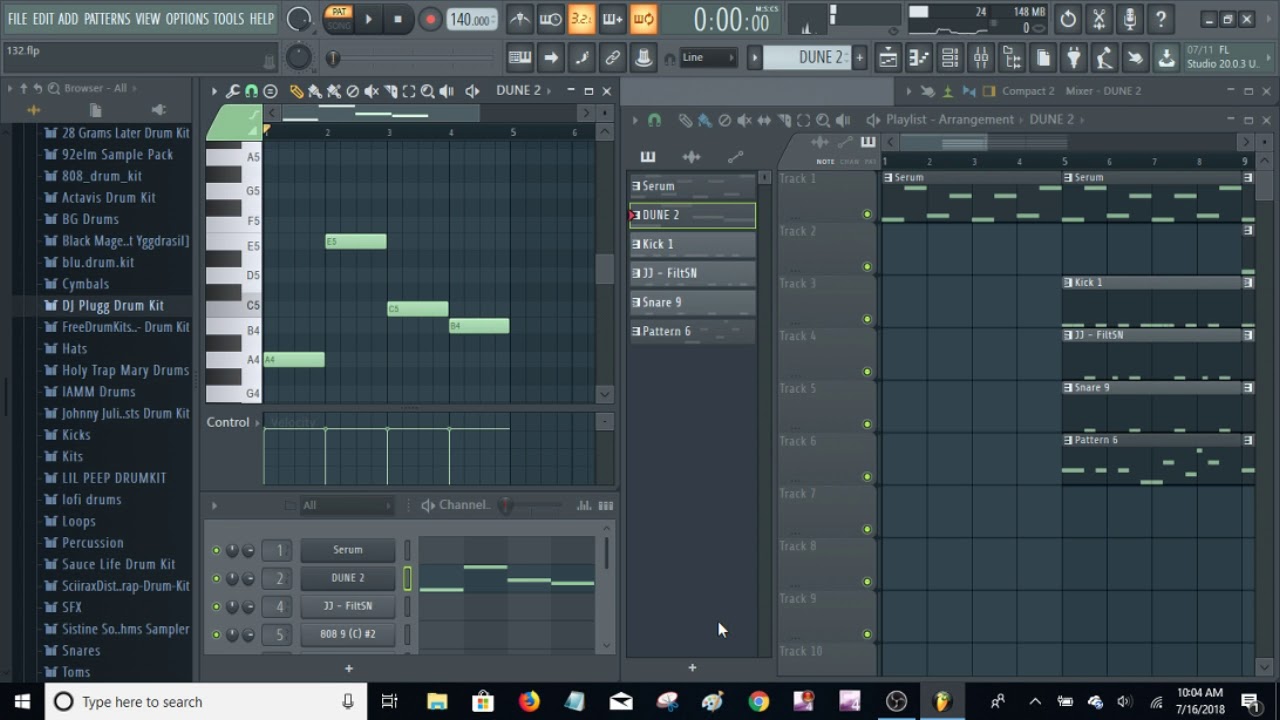Select the Slice tool in piano roll
The height and width of the screenshot is (720, 1280).
(390, 91)
